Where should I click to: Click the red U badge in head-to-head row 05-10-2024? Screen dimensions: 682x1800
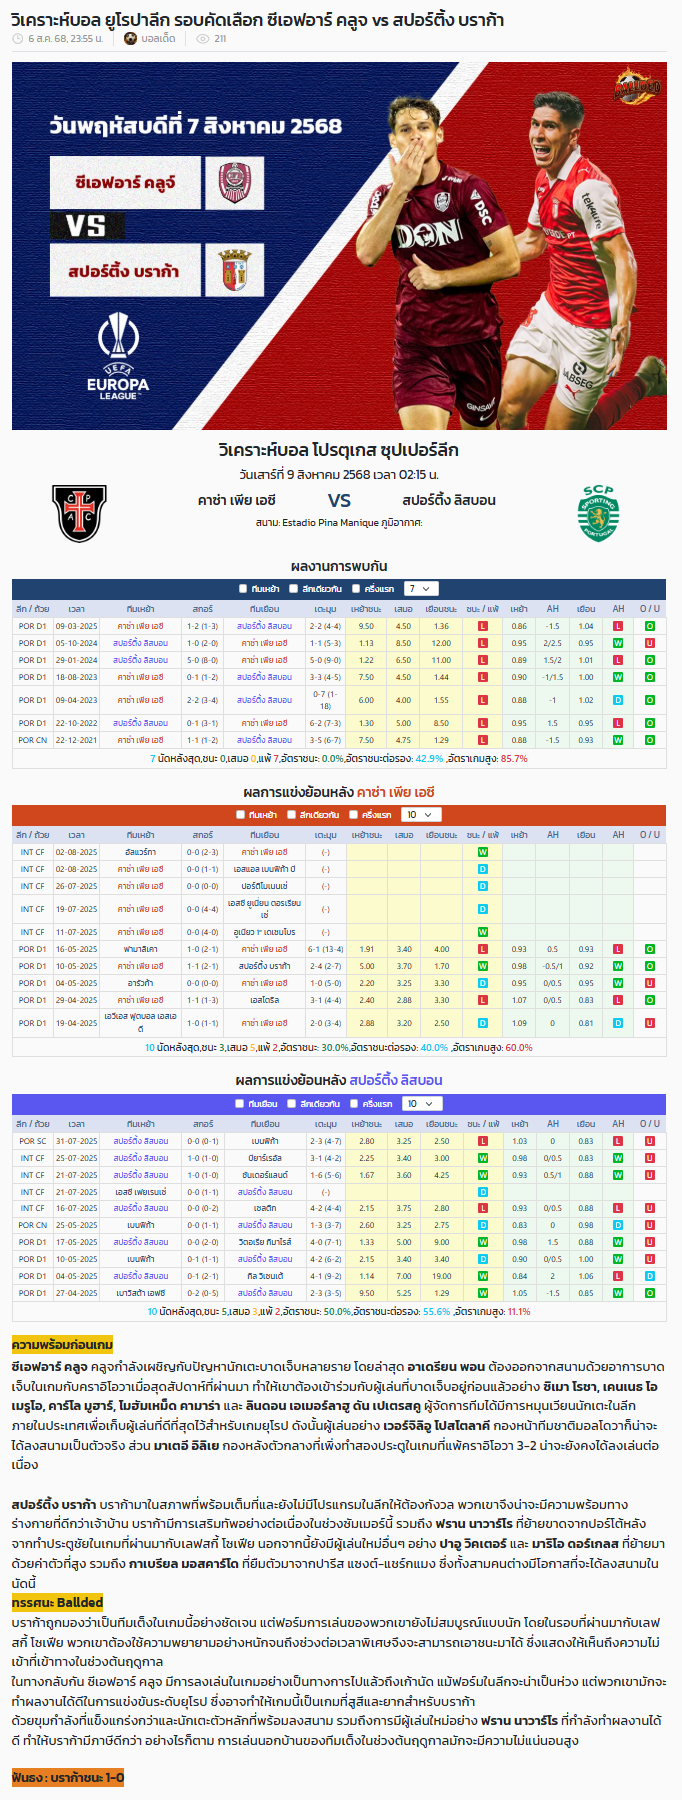tap(650, 643)
